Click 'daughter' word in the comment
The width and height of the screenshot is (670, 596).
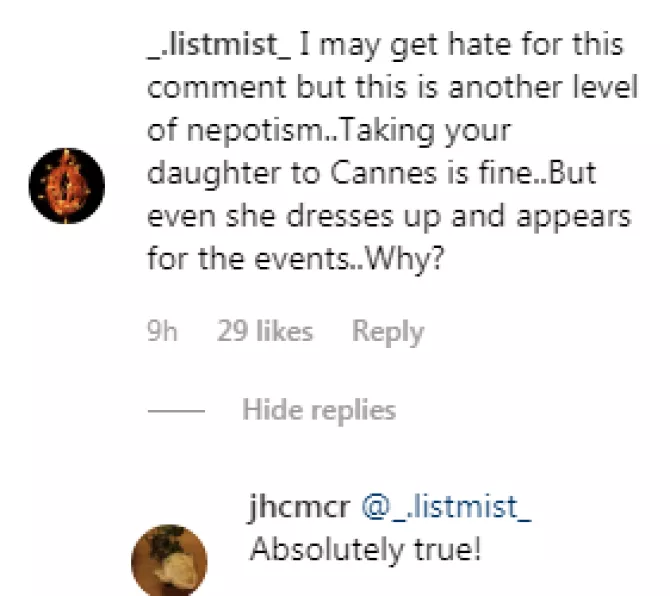(x=214, y=174)
